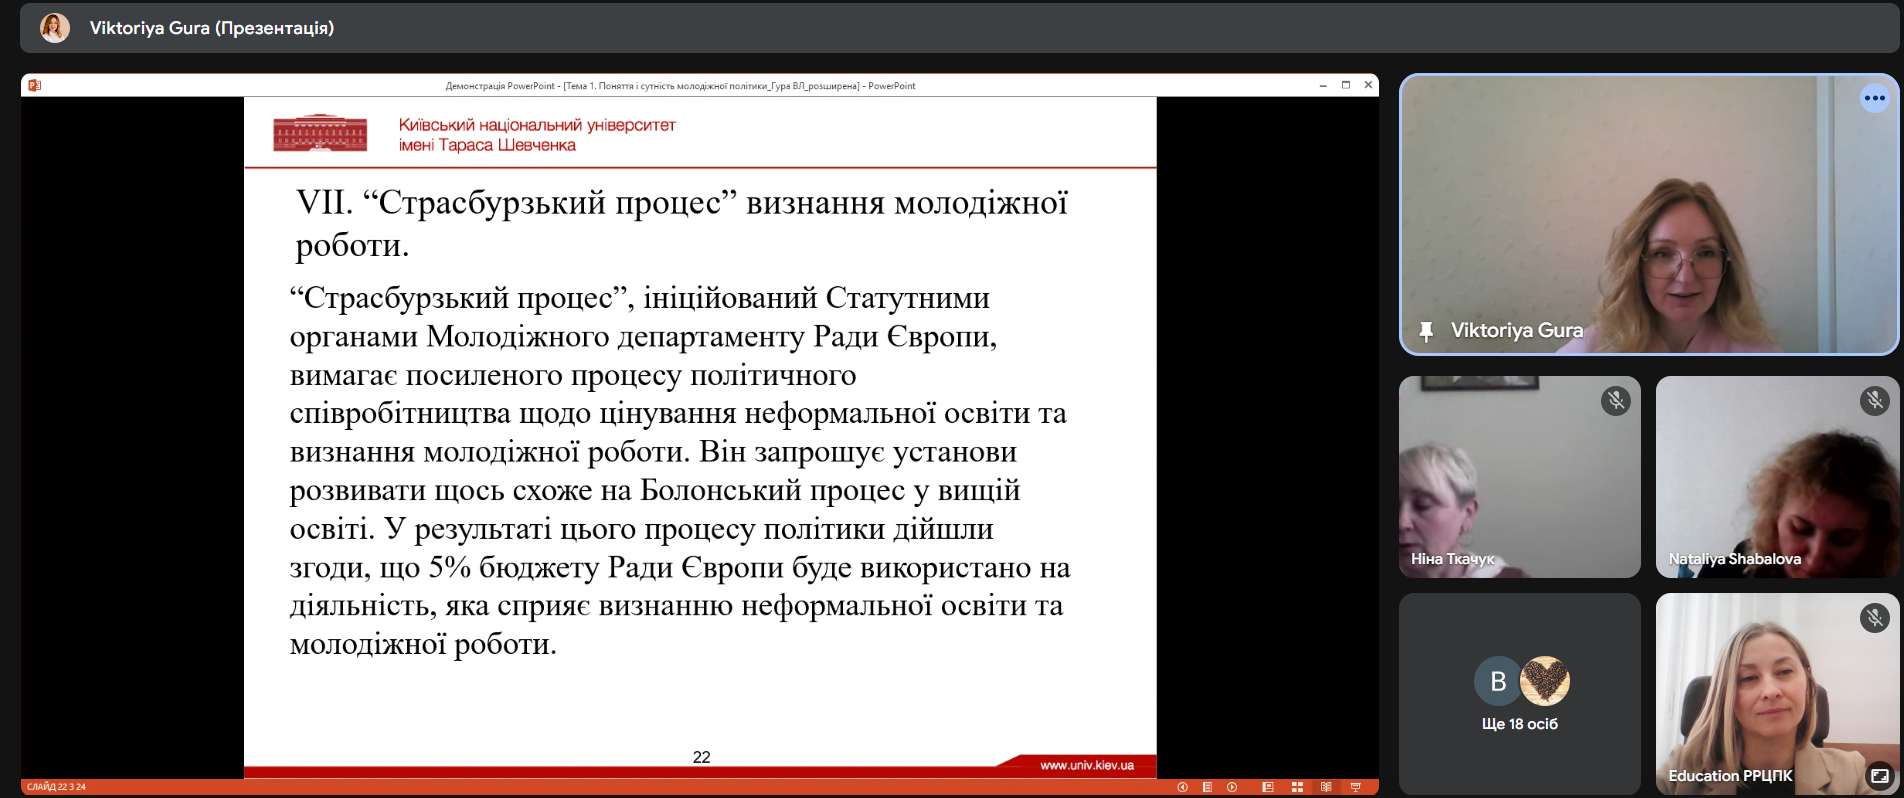The image size is (1904, 798).
Task: Open picture-in-picture icon on Education РРЦПК tile
Action: (1879, 776)
